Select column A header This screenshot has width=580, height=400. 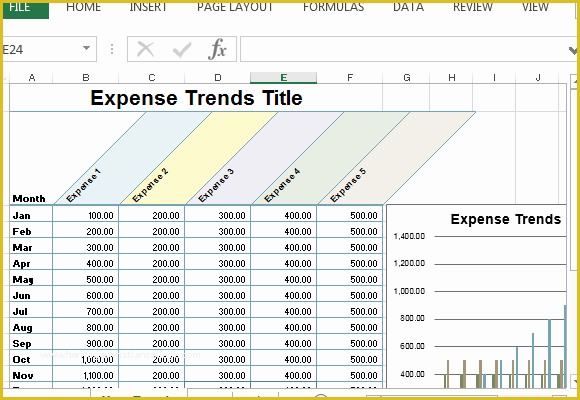point(32,78)
